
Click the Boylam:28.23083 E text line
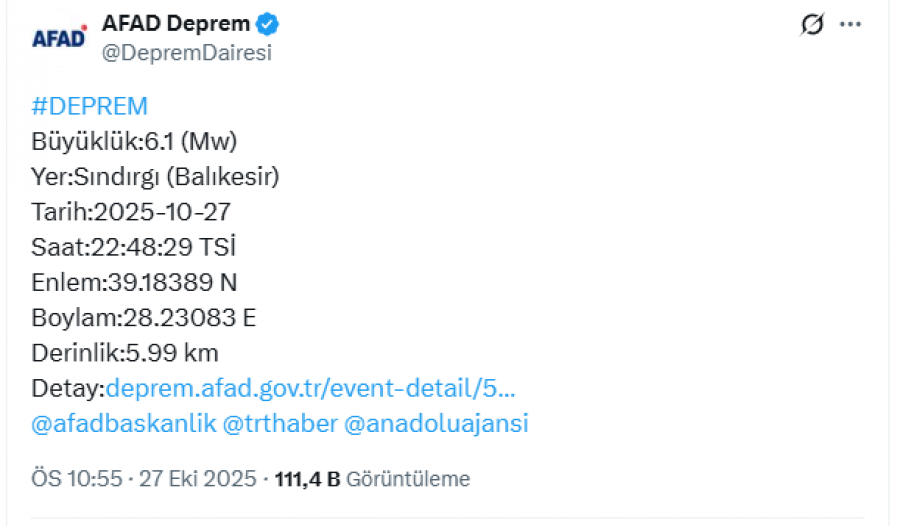click(144, 317)
